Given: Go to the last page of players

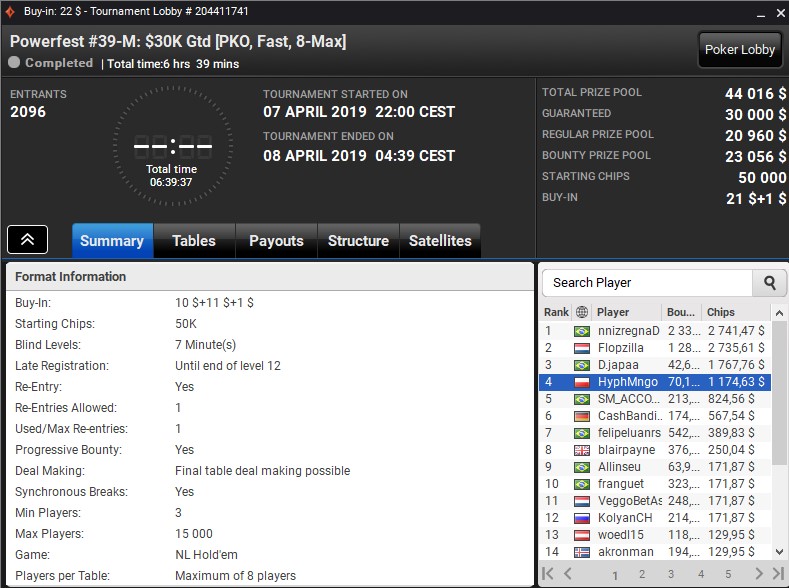Looking at the screenshot, I should click(778, 574).
